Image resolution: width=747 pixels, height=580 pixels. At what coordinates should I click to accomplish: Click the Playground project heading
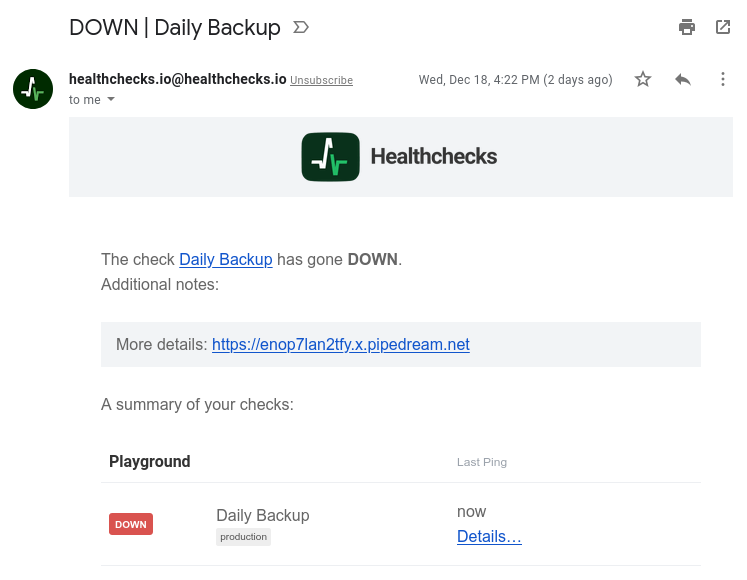(150, 461)
